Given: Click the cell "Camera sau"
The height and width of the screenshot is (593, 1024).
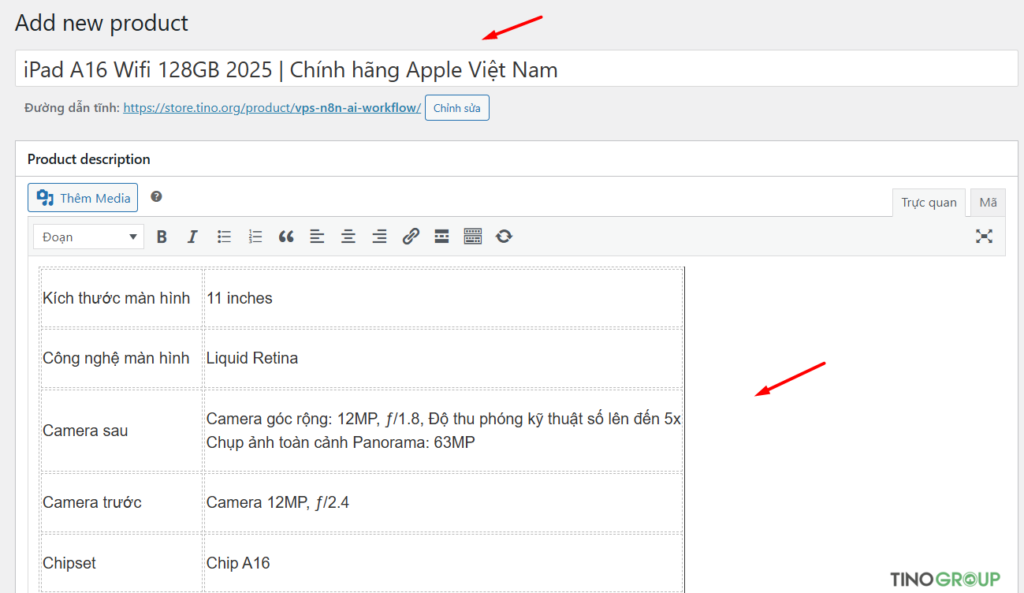Looking at the screenshot, I should pos(121,430).
